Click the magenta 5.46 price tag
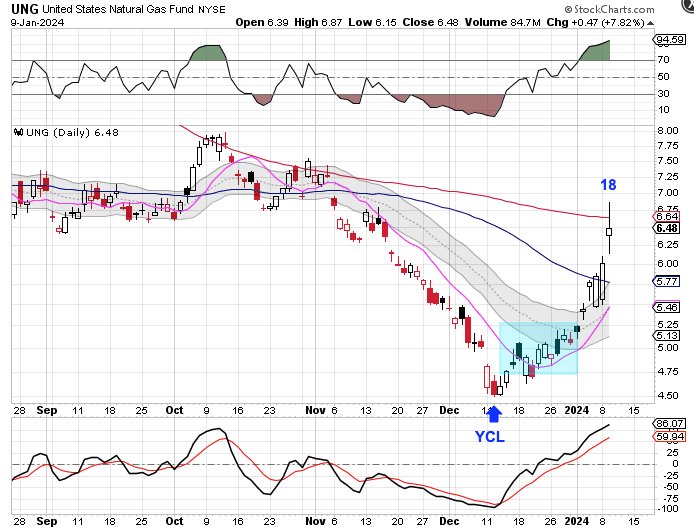The height and width of the screenshot is (528, 694). click(x=668, y=308)
